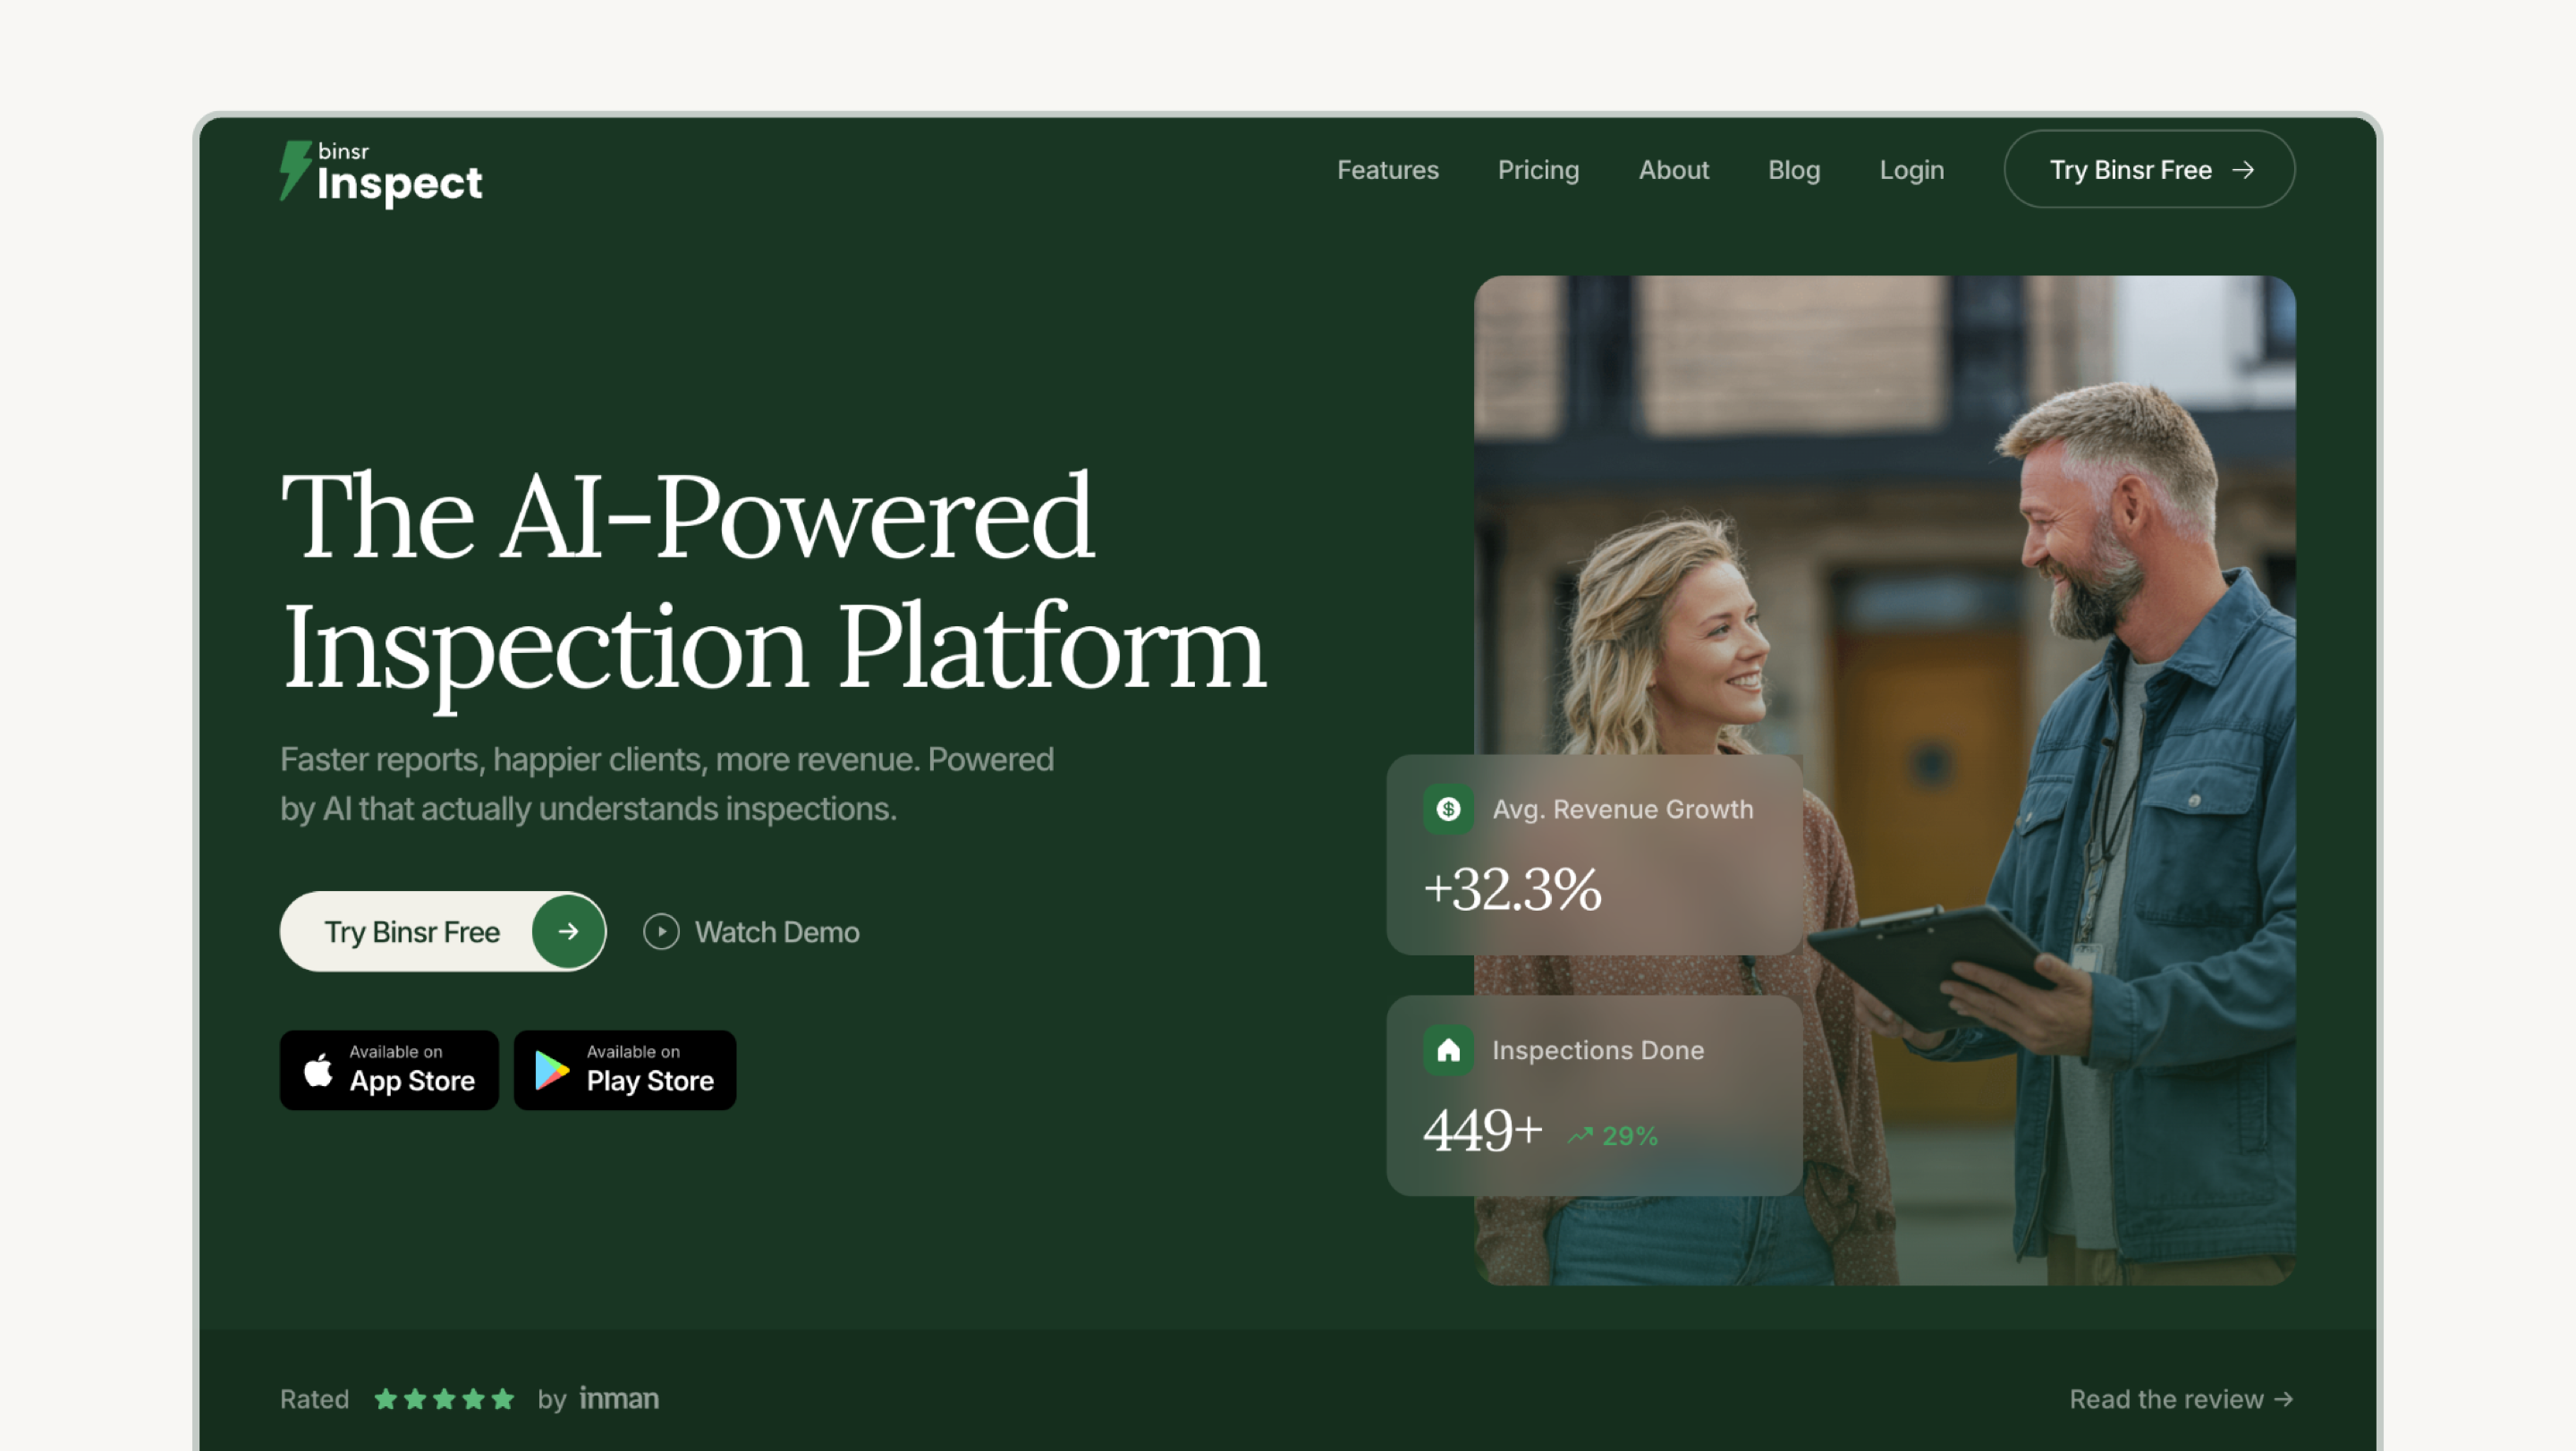The image size is (2576, 1451).
Task: Visit the Blog from the navigation
Action: 1793,170
